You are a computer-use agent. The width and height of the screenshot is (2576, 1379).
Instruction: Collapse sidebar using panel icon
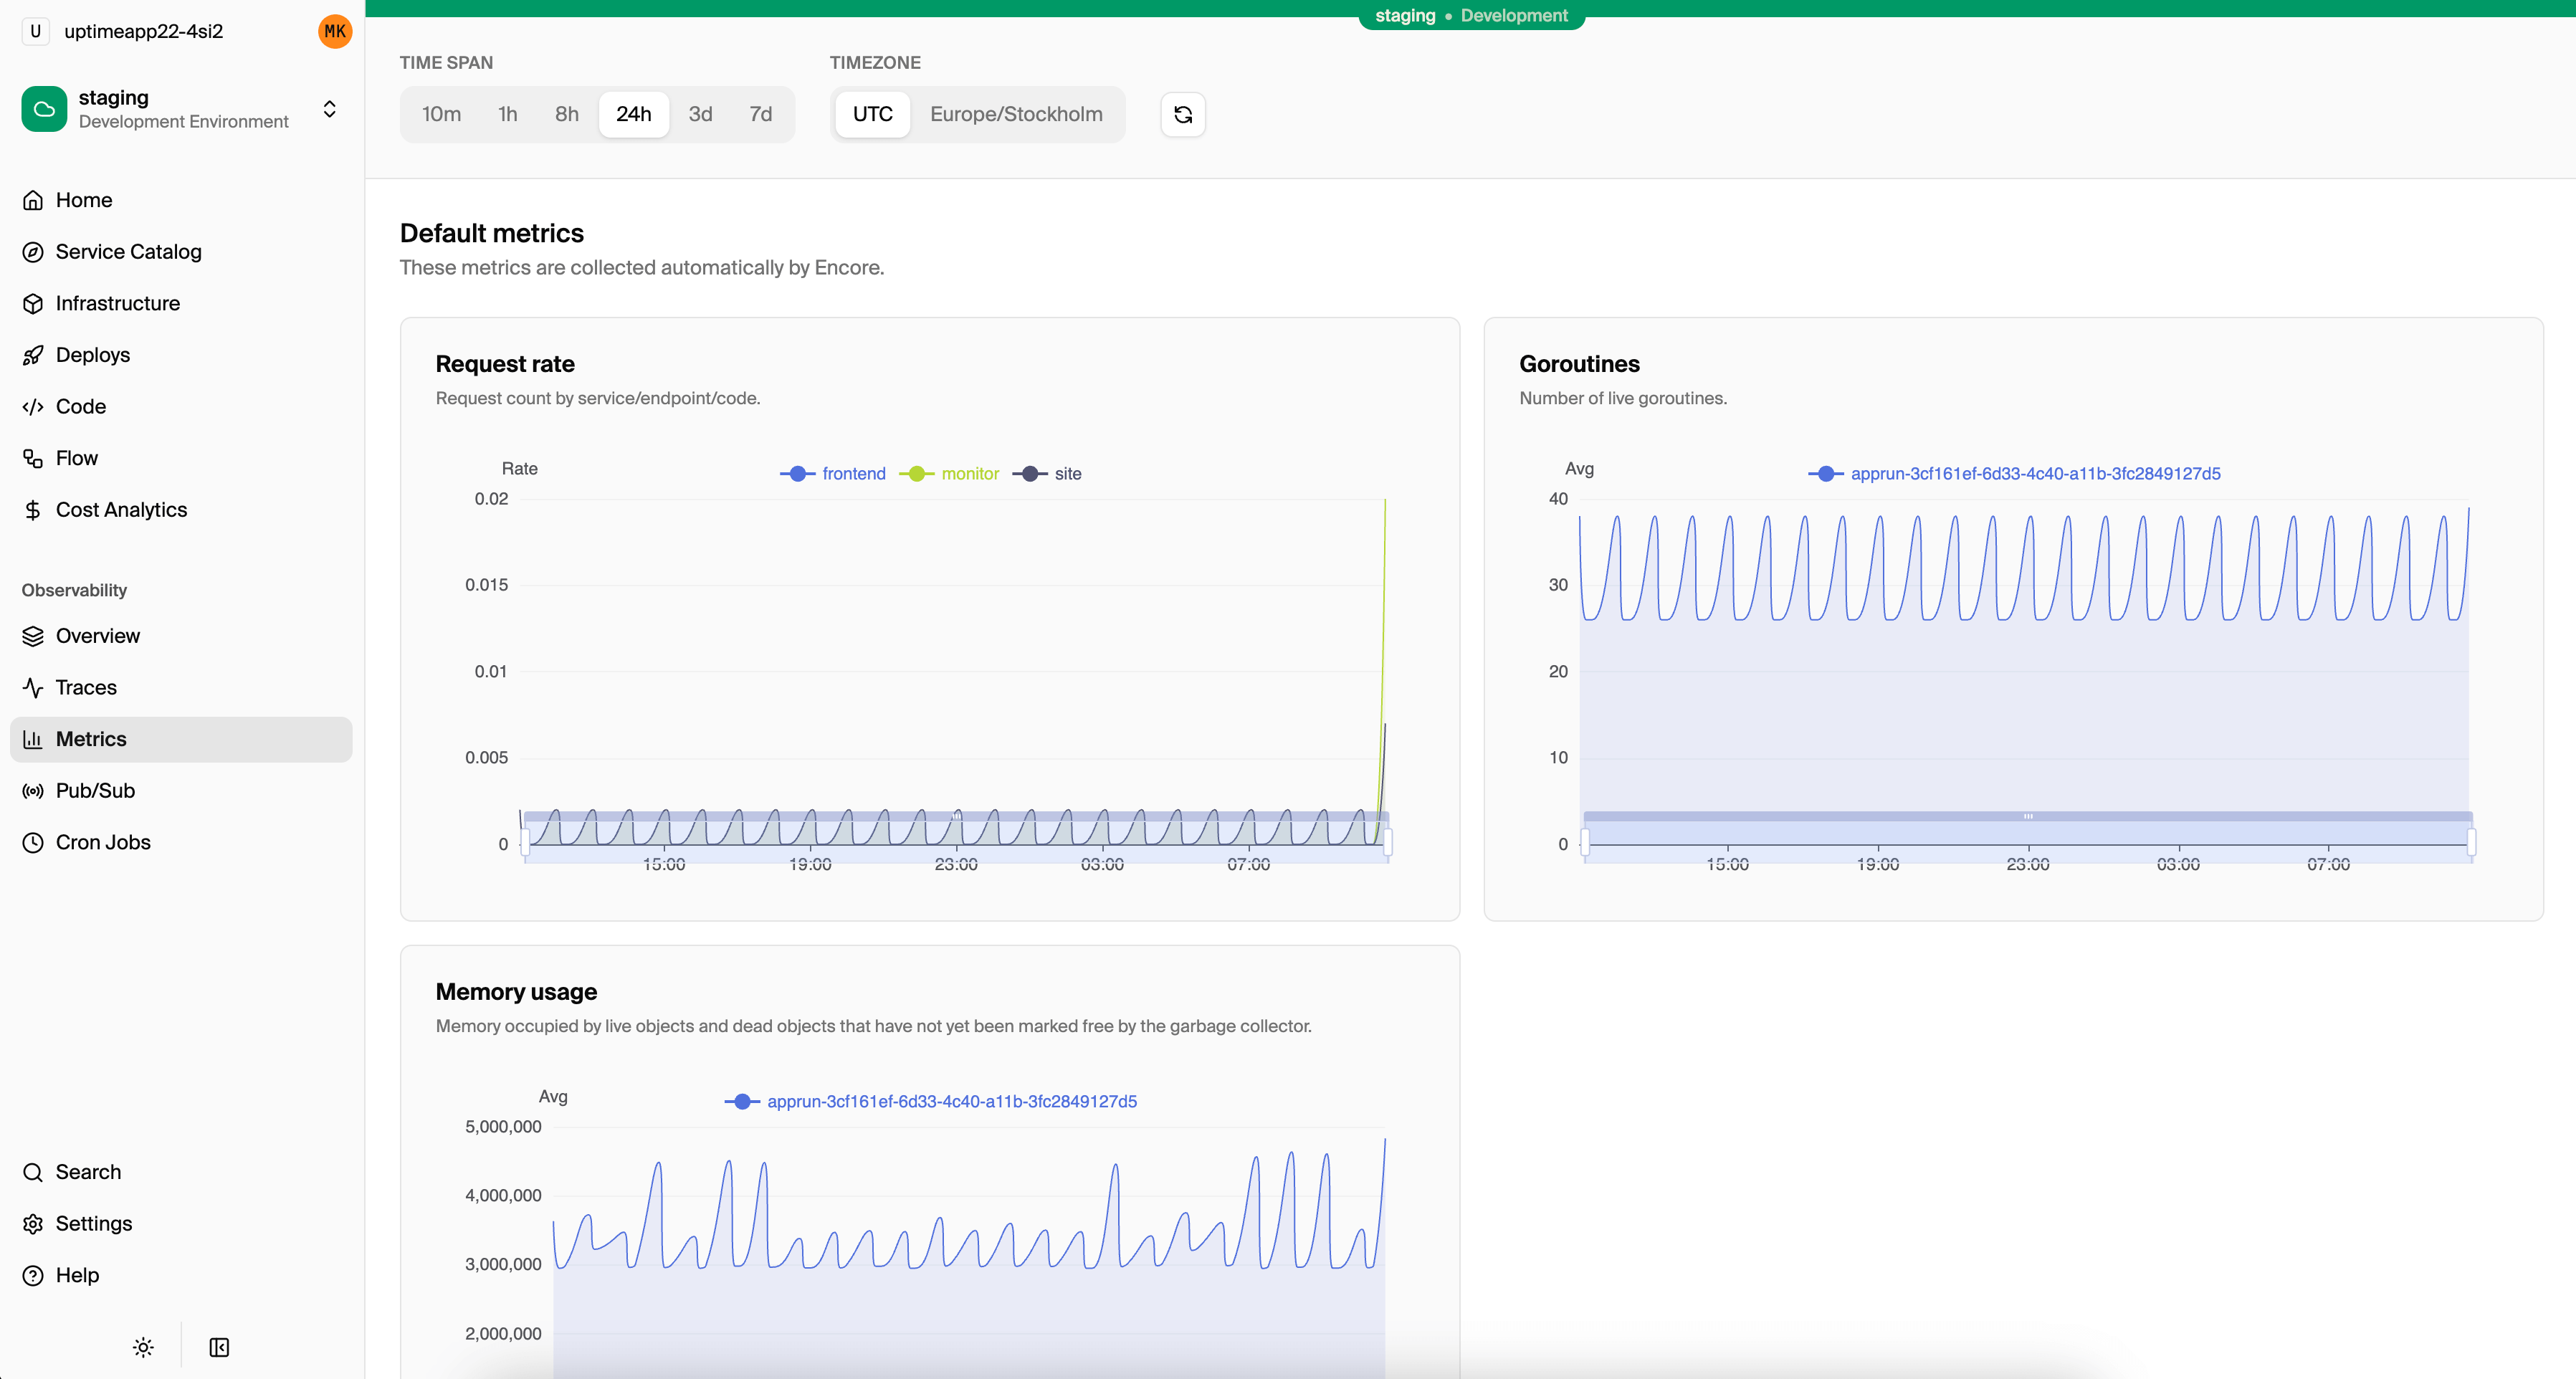[219, 1347]
